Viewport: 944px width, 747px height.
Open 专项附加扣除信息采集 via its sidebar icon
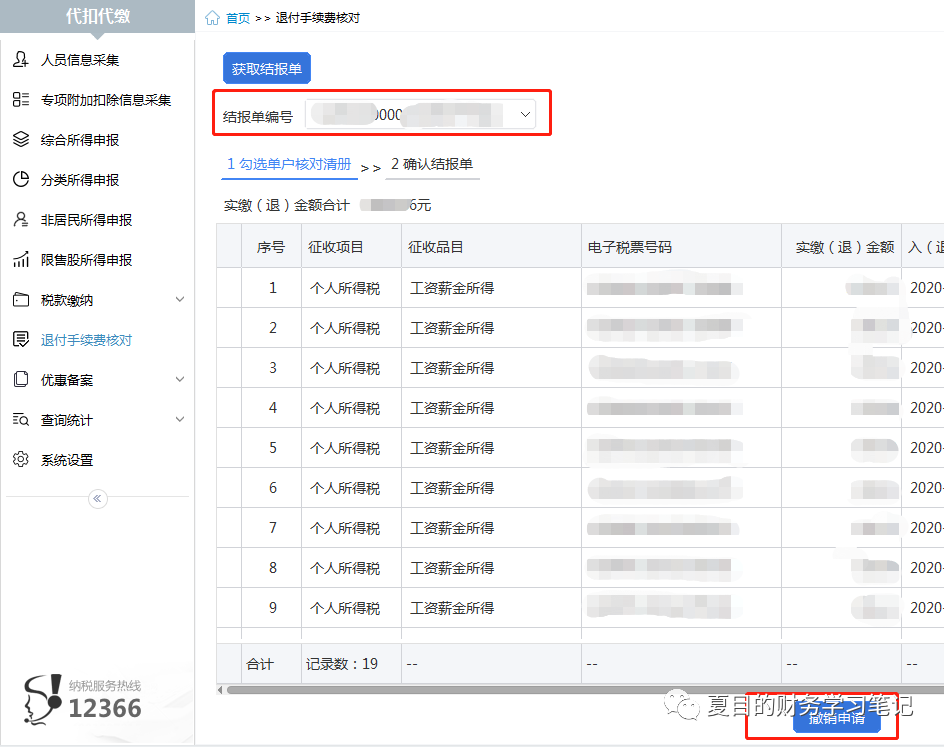point(22,99)
